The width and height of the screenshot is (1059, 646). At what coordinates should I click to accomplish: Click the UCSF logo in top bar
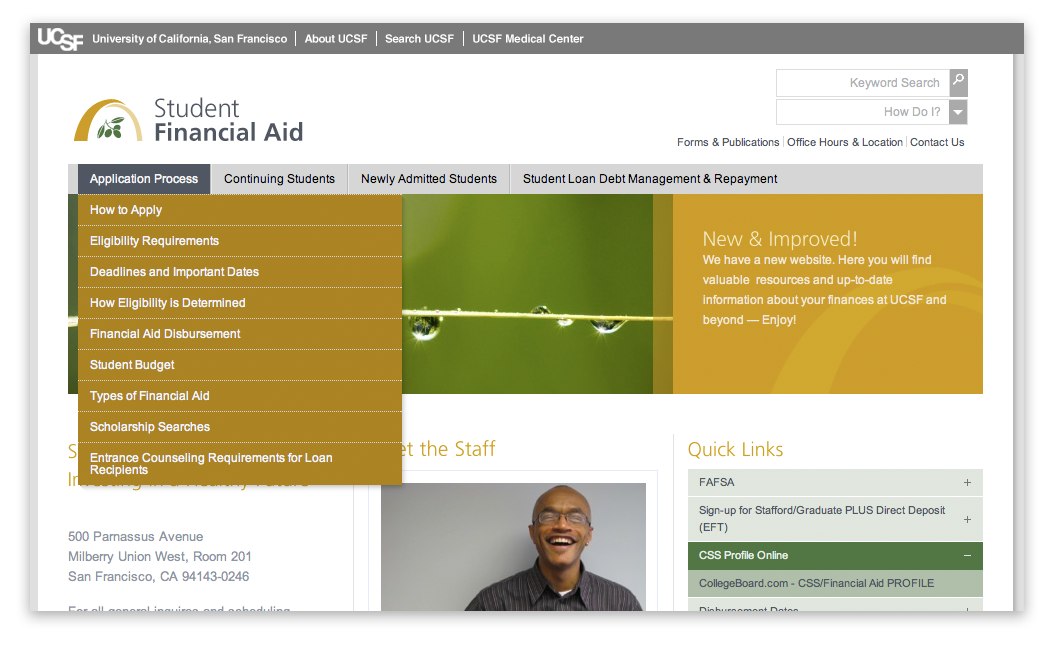pyautogui.click(x=60, y=39)
